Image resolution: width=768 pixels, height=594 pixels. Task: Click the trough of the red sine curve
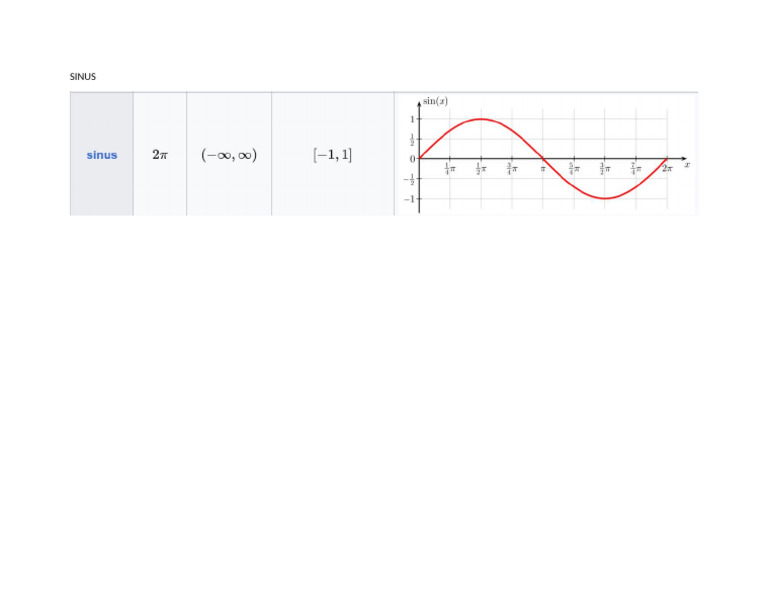point(605,198)
